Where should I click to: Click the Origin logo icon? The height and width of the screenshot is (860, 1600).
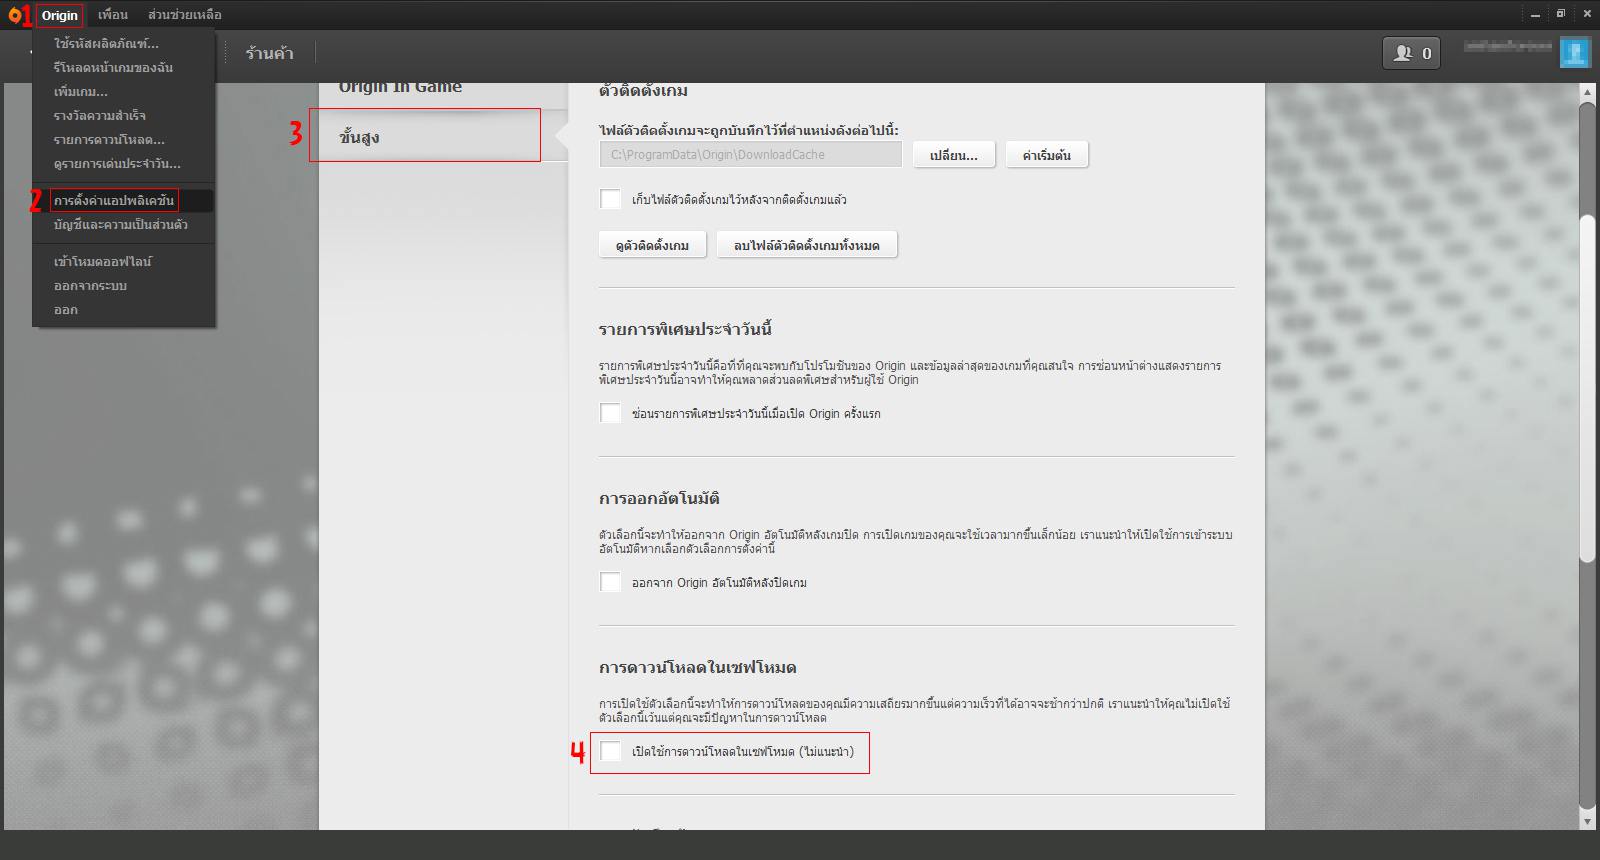click(x=14, y=15)
